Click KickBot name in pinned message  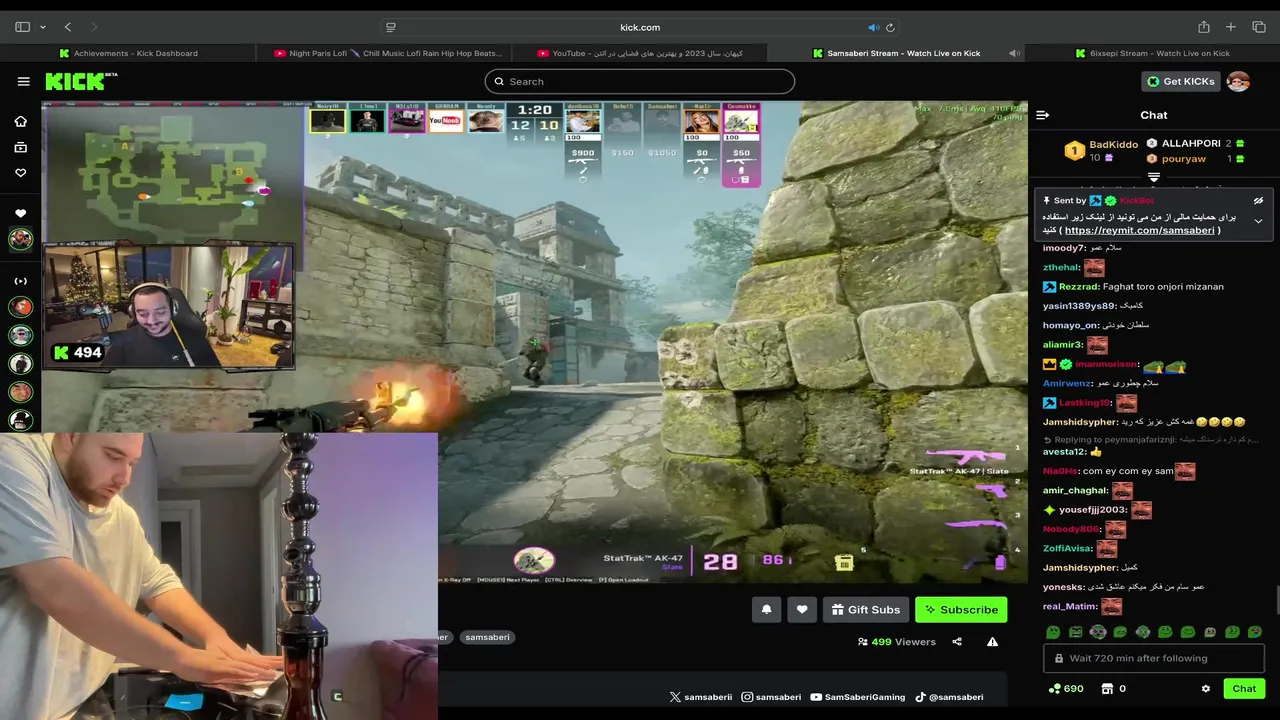pyautogui.click(x=1136, y=201)
